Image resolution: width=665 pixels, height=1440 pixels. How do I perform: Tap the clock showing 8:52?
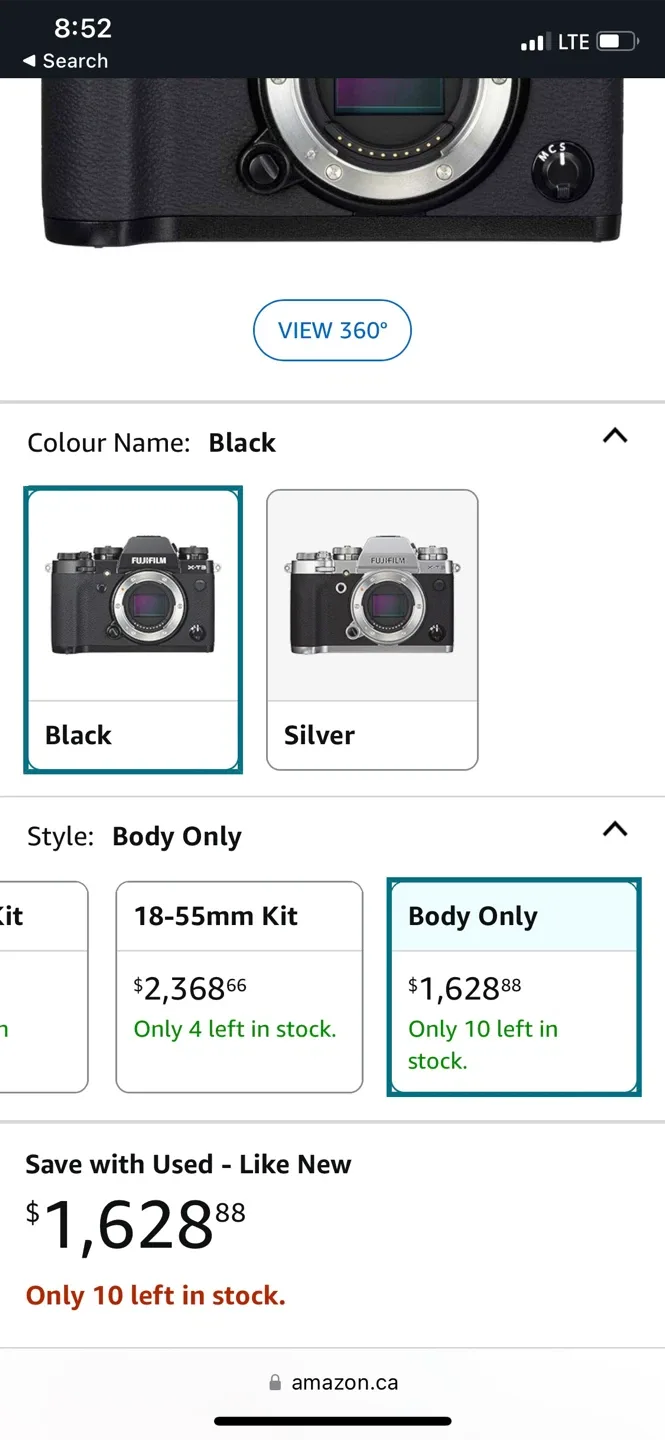[x=83, y=29]
